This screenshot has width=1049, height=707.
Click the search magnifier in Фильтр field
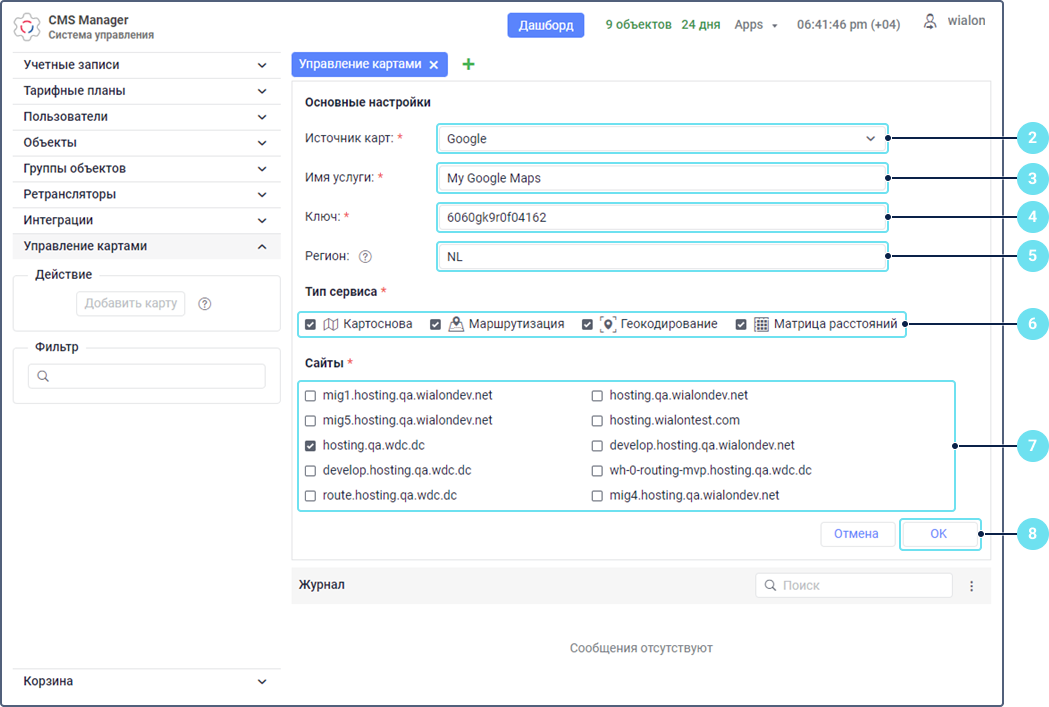click(x=43, y=376)
